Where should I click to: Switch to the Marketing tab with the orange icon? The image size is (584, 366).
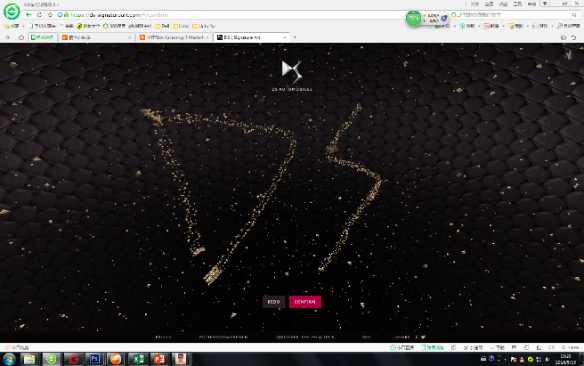174,38
